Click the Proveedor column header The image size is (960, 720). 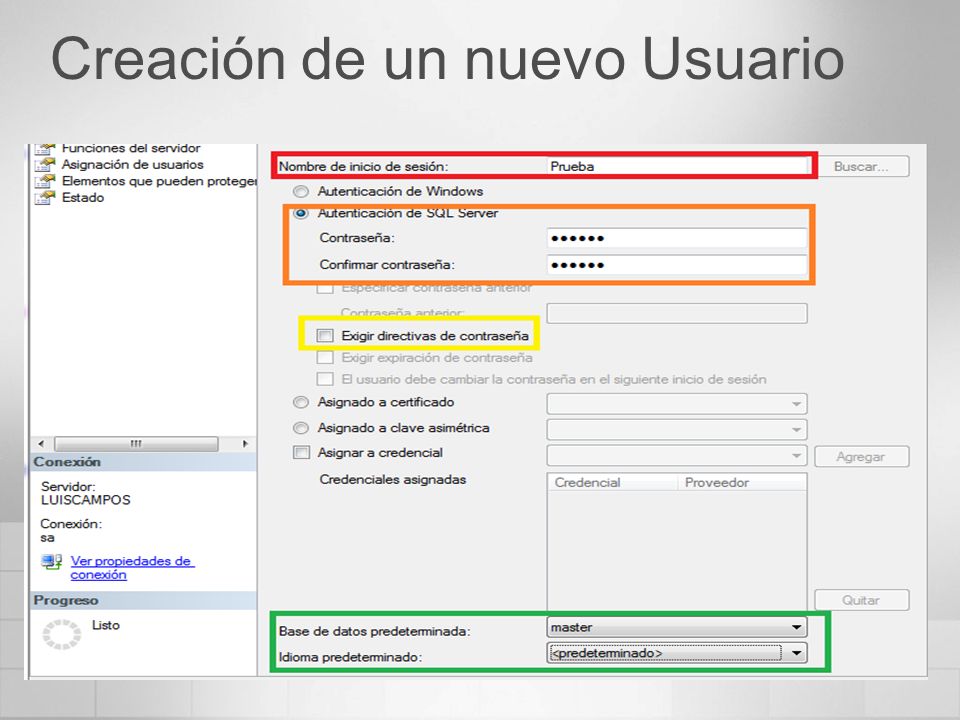pyautogui.click(x=741, y=482)
